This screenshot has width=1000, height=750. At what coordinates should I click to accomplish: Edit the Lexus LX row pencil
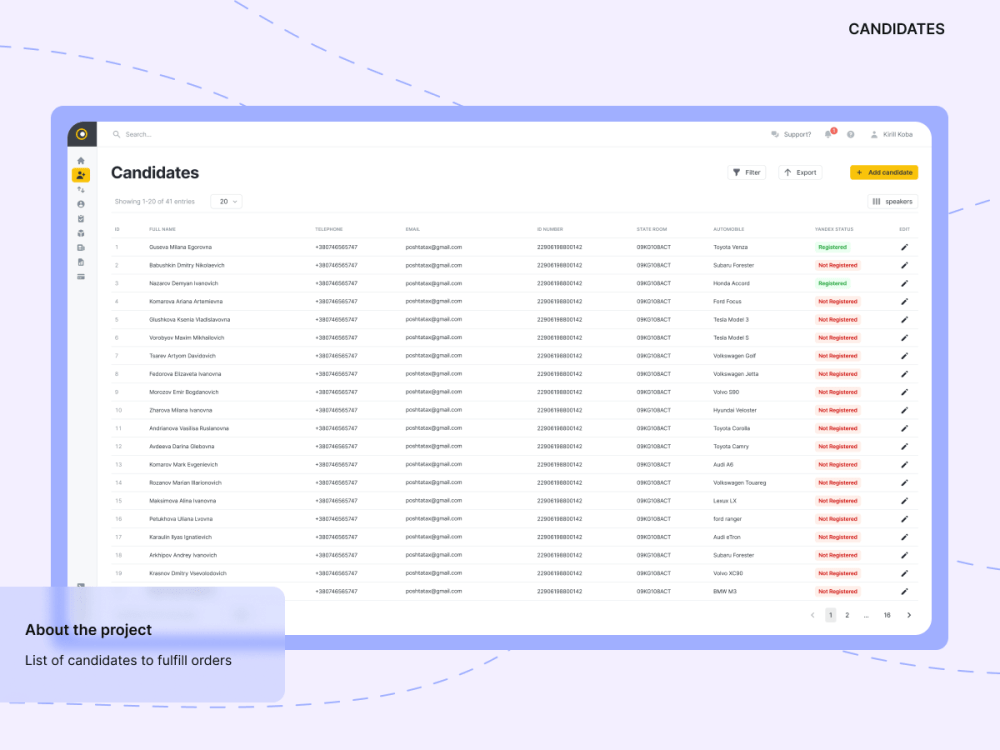coord(904,501)
